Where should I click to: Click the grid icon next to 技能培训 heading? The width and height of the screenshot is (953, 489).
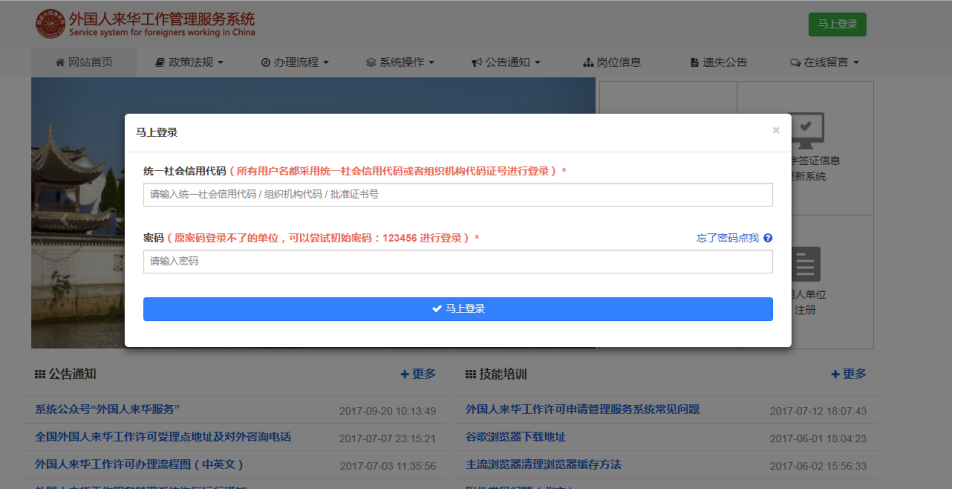(471, 374)
